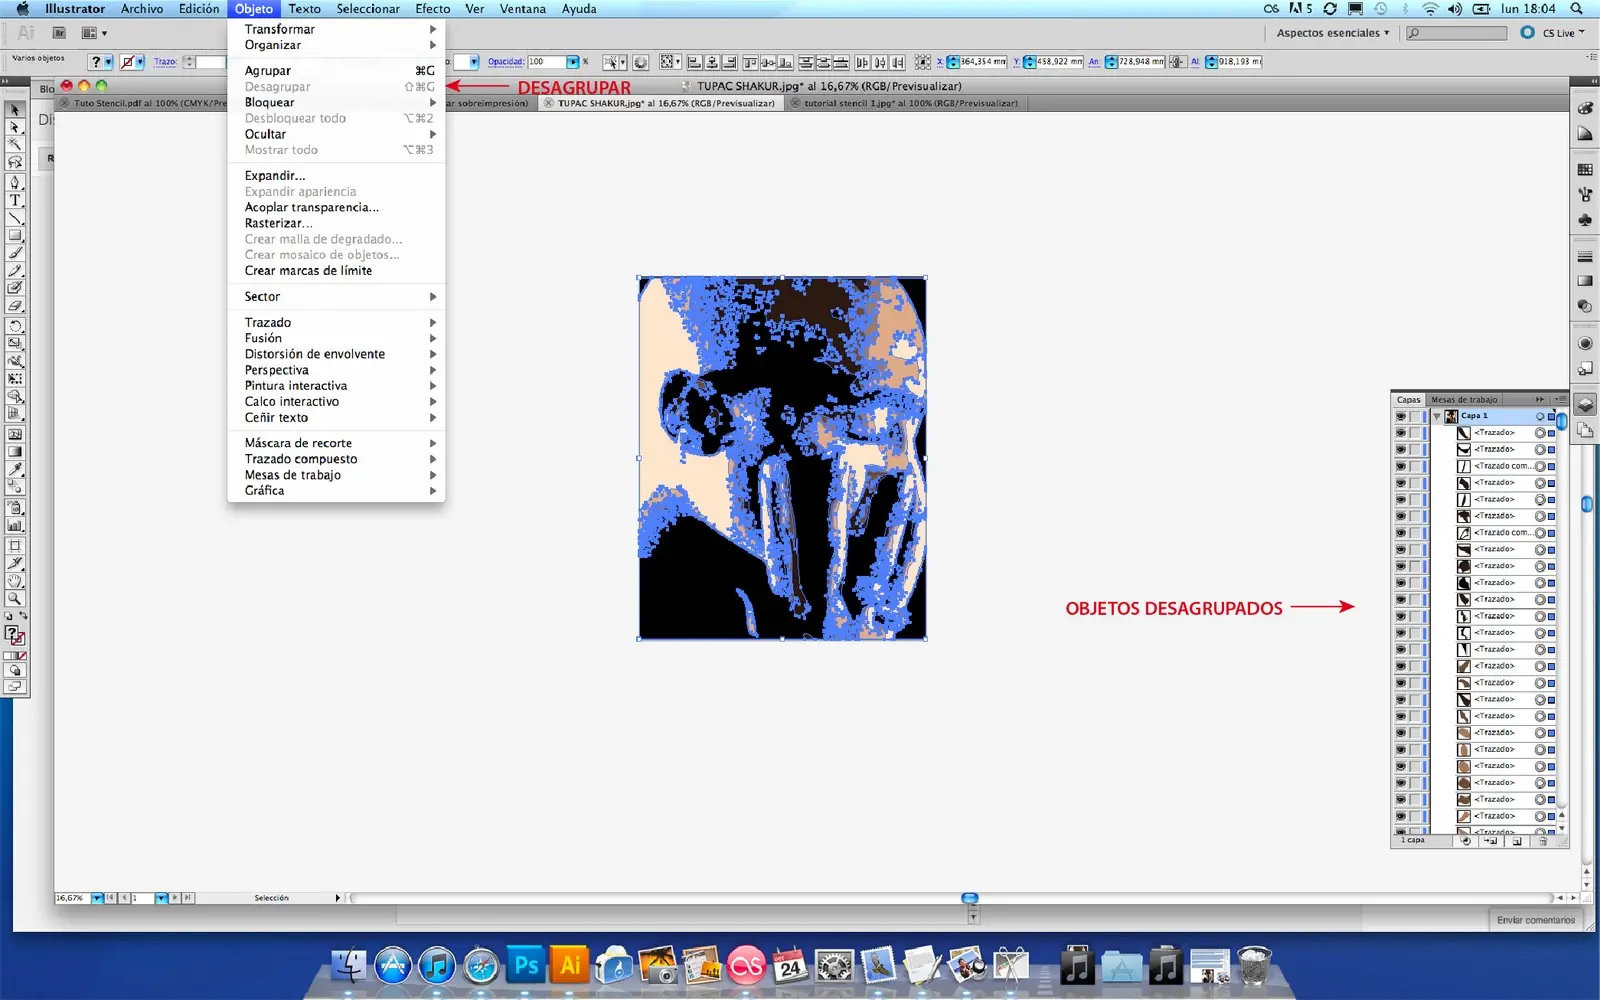Switch to tutorial stencil 1.jpg document tab
This screenshot has width=1600, height=1000.
(x=911, y=103)
